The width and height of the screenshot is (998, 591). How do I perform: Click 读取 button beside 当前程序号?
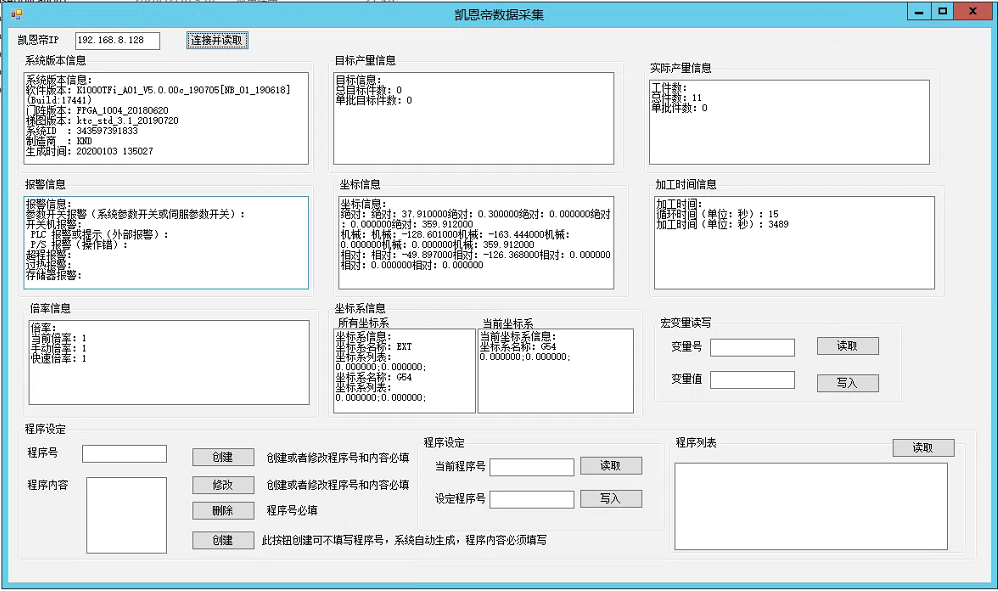(611, 466)
